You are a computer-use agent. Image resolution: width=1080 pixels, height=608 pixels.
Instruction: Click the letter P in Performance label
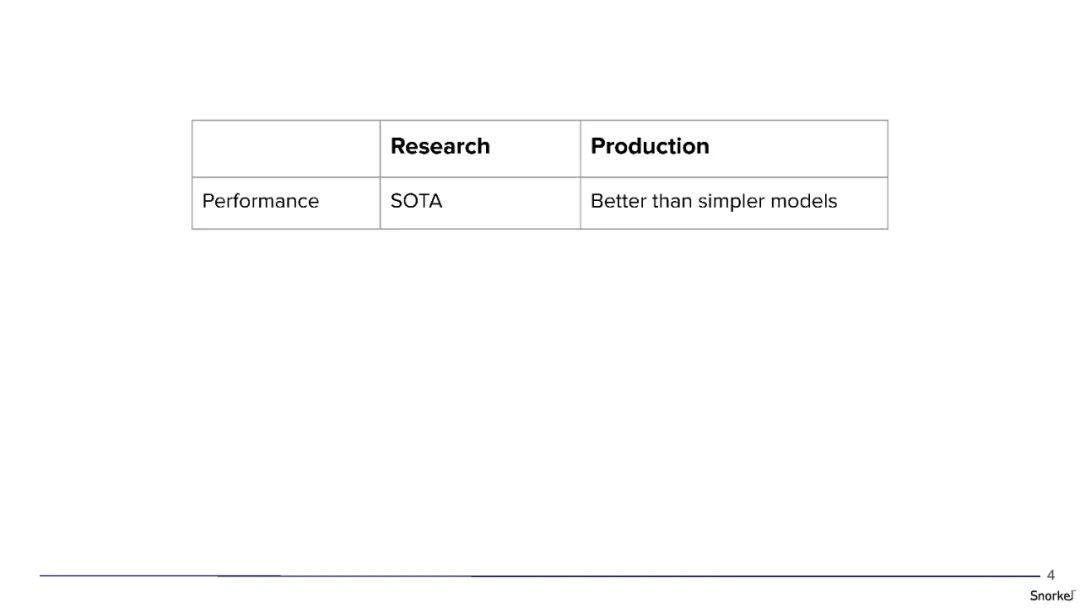point(208,201)
